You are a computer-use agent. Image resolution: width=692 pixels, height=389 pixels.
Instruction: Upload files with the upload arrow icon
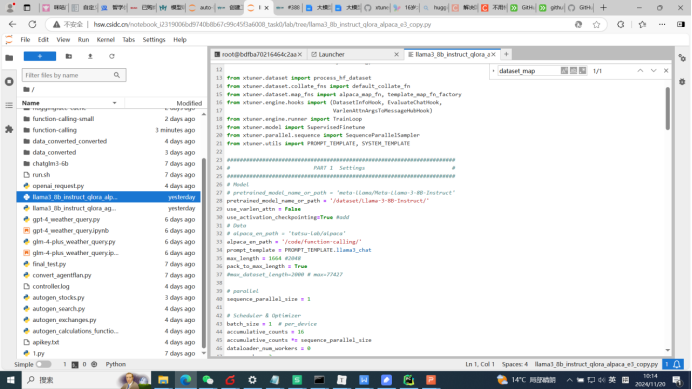[x=90, y=57]
